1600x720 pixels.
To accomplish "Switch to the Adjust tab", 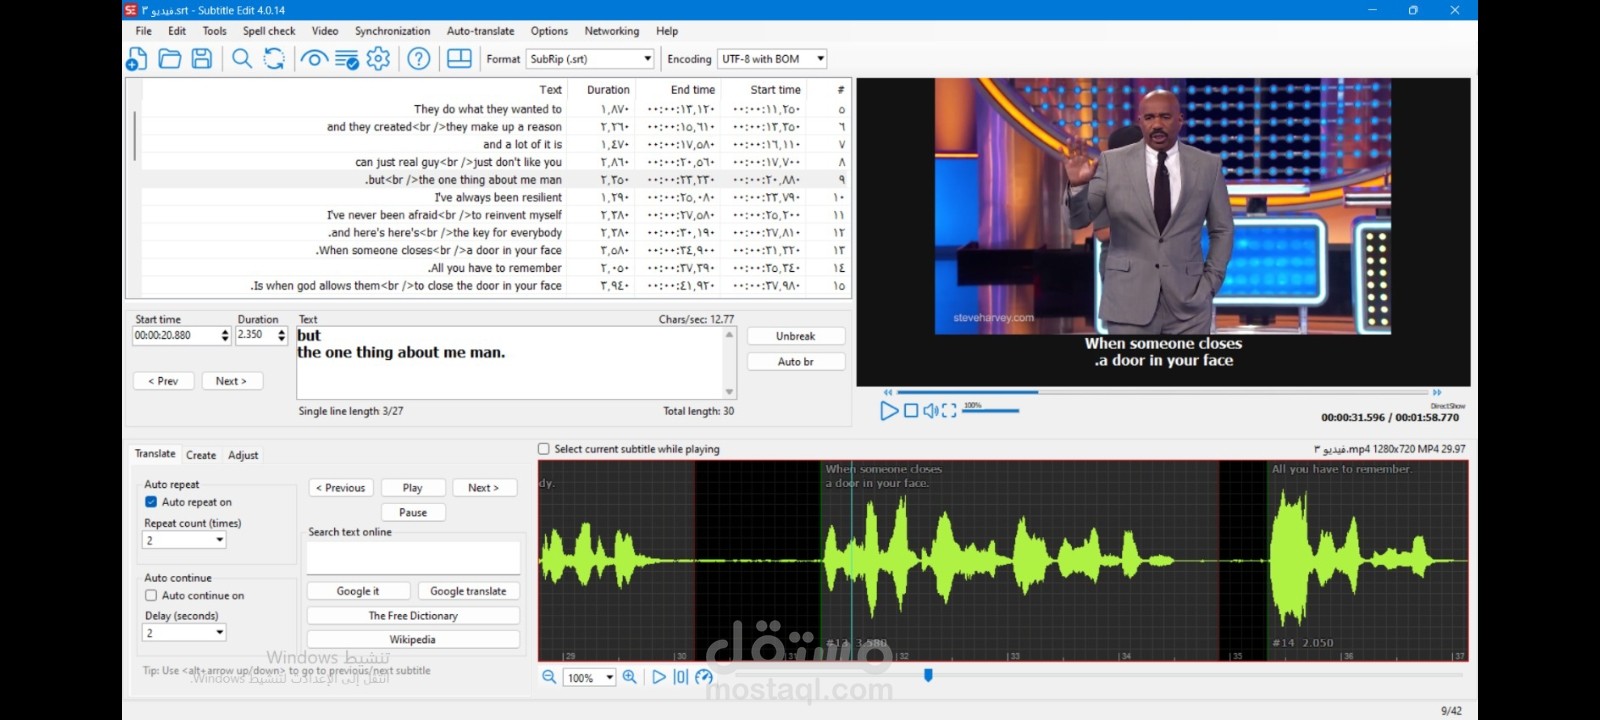I will [243, 455].
